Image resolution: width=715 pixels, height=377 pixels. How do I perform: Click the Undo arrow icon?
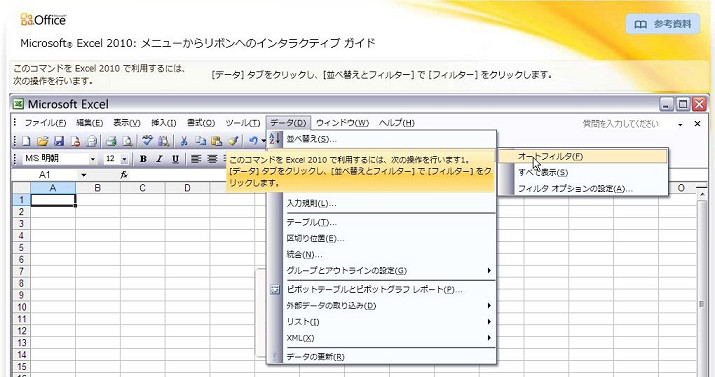254,141
